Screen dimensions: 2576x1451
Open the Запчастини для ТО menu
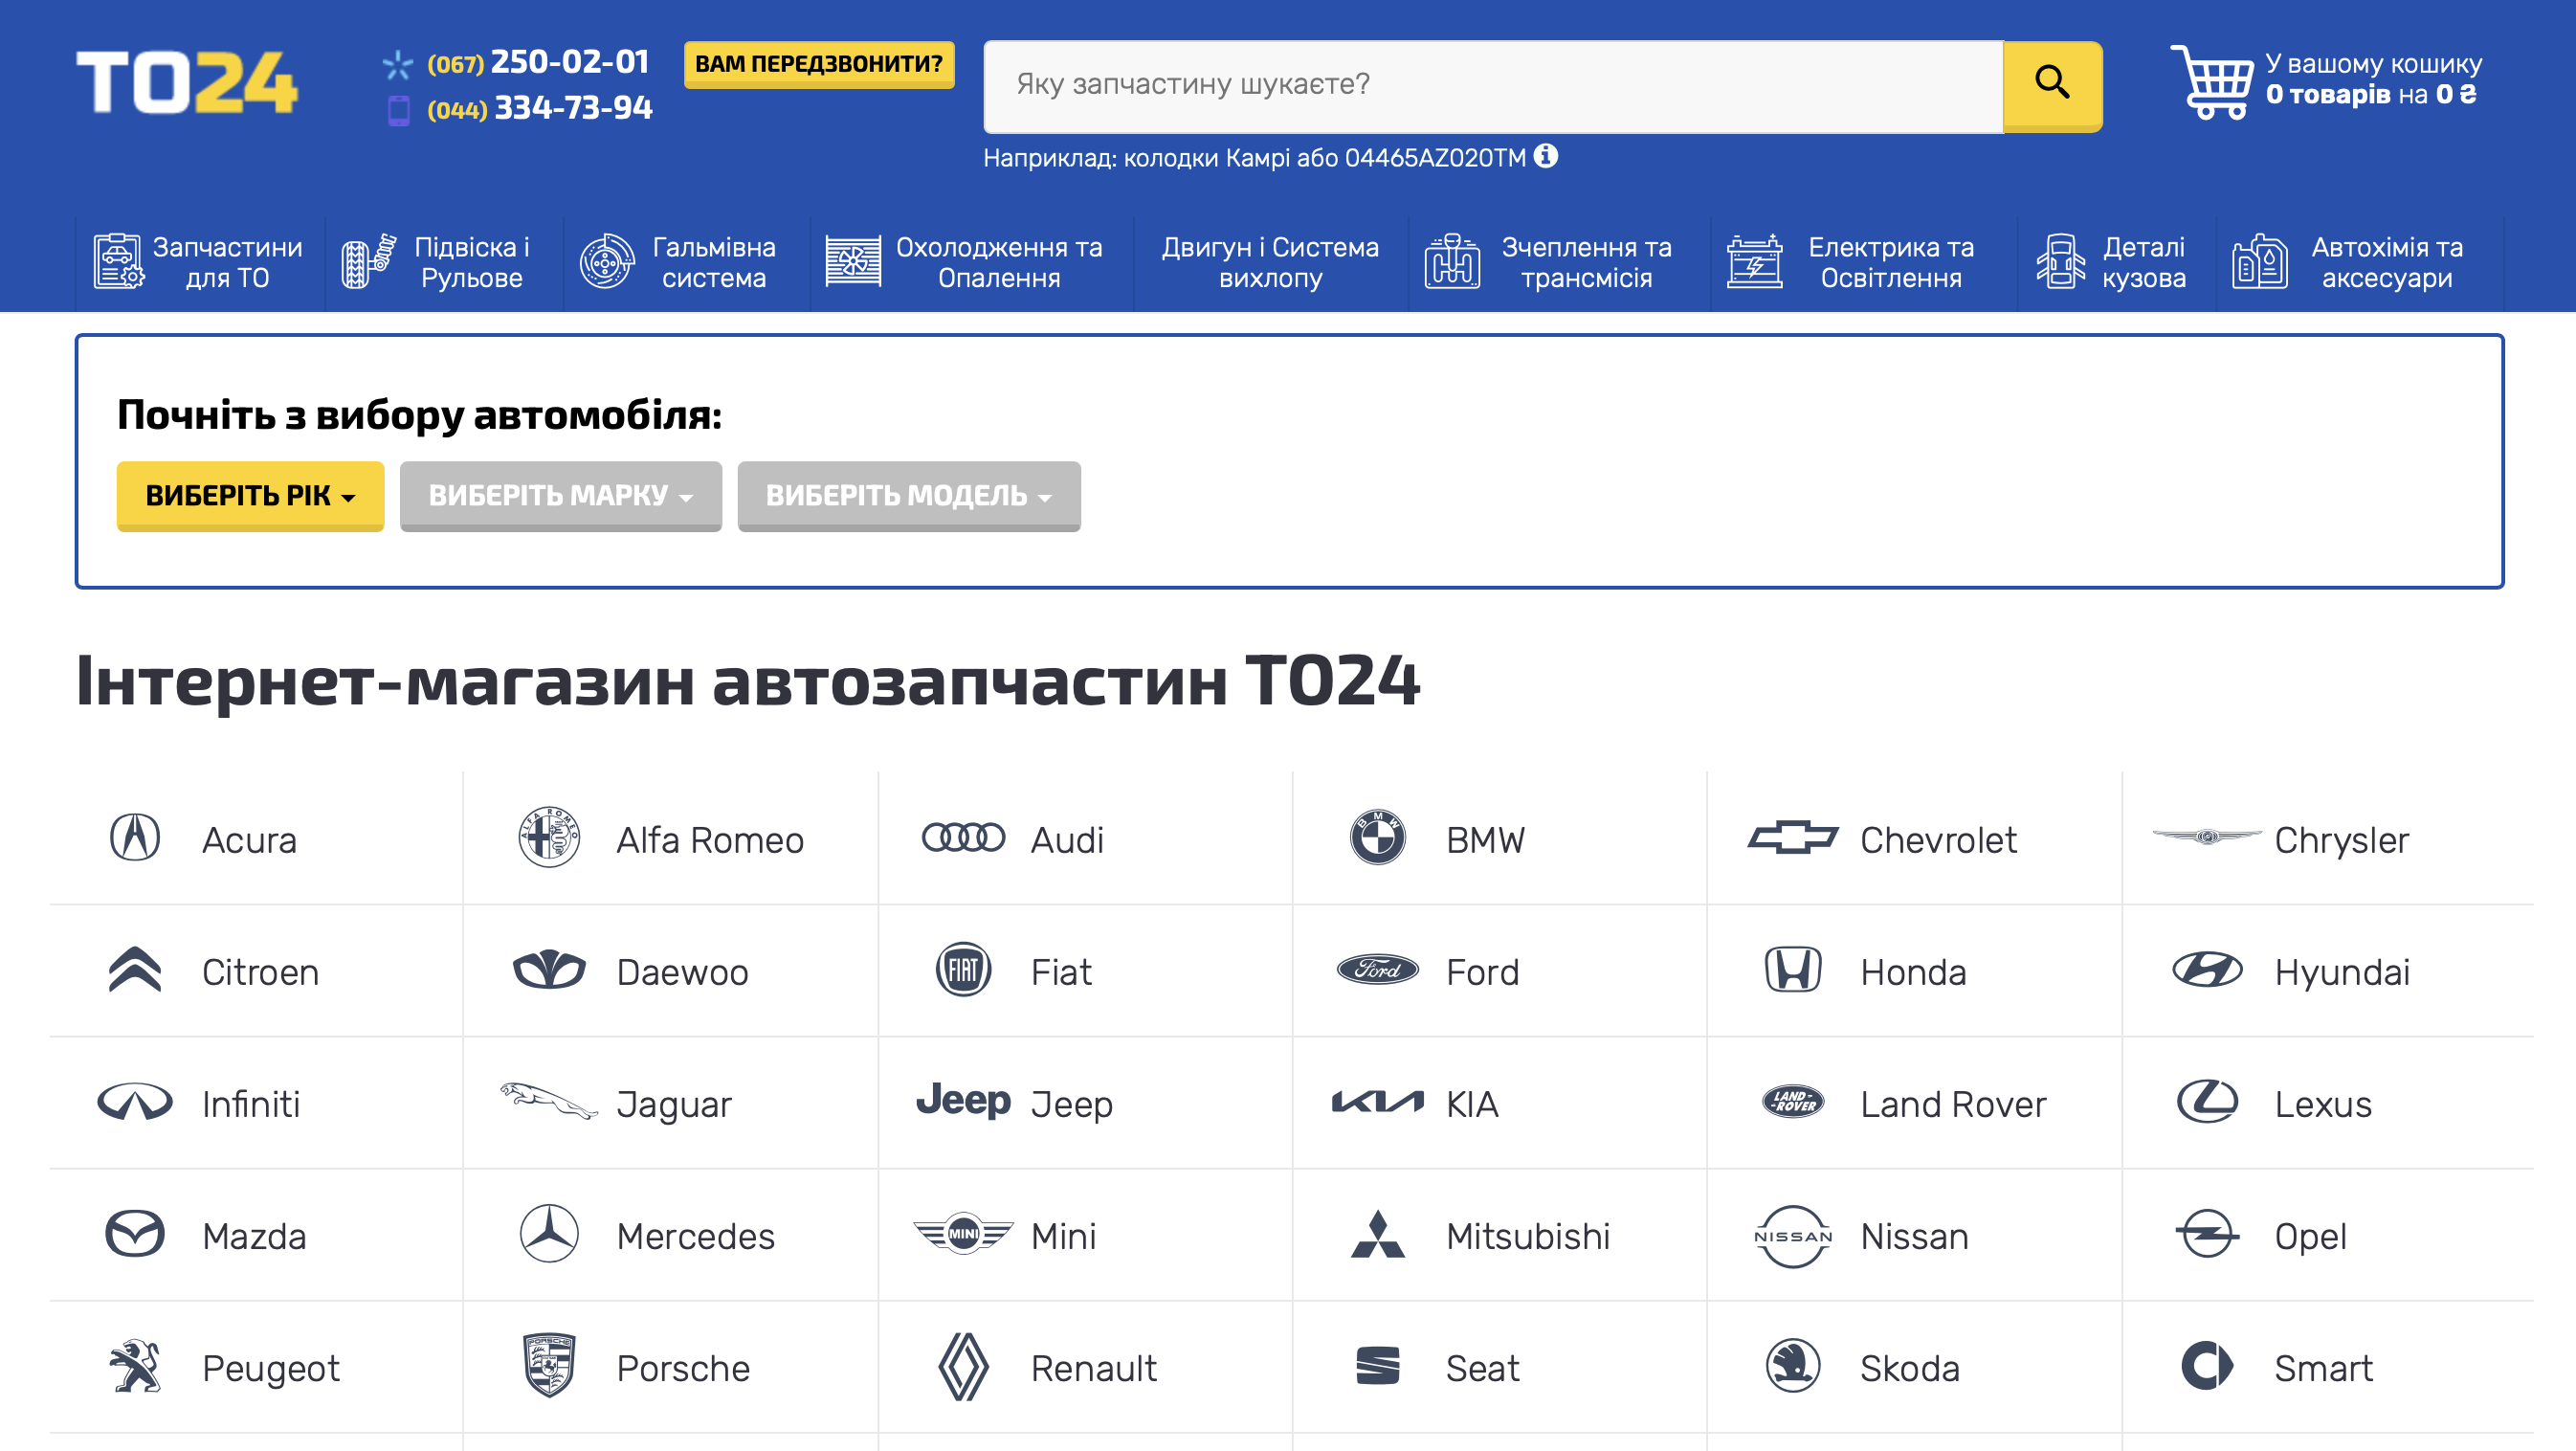pos(199,262)
